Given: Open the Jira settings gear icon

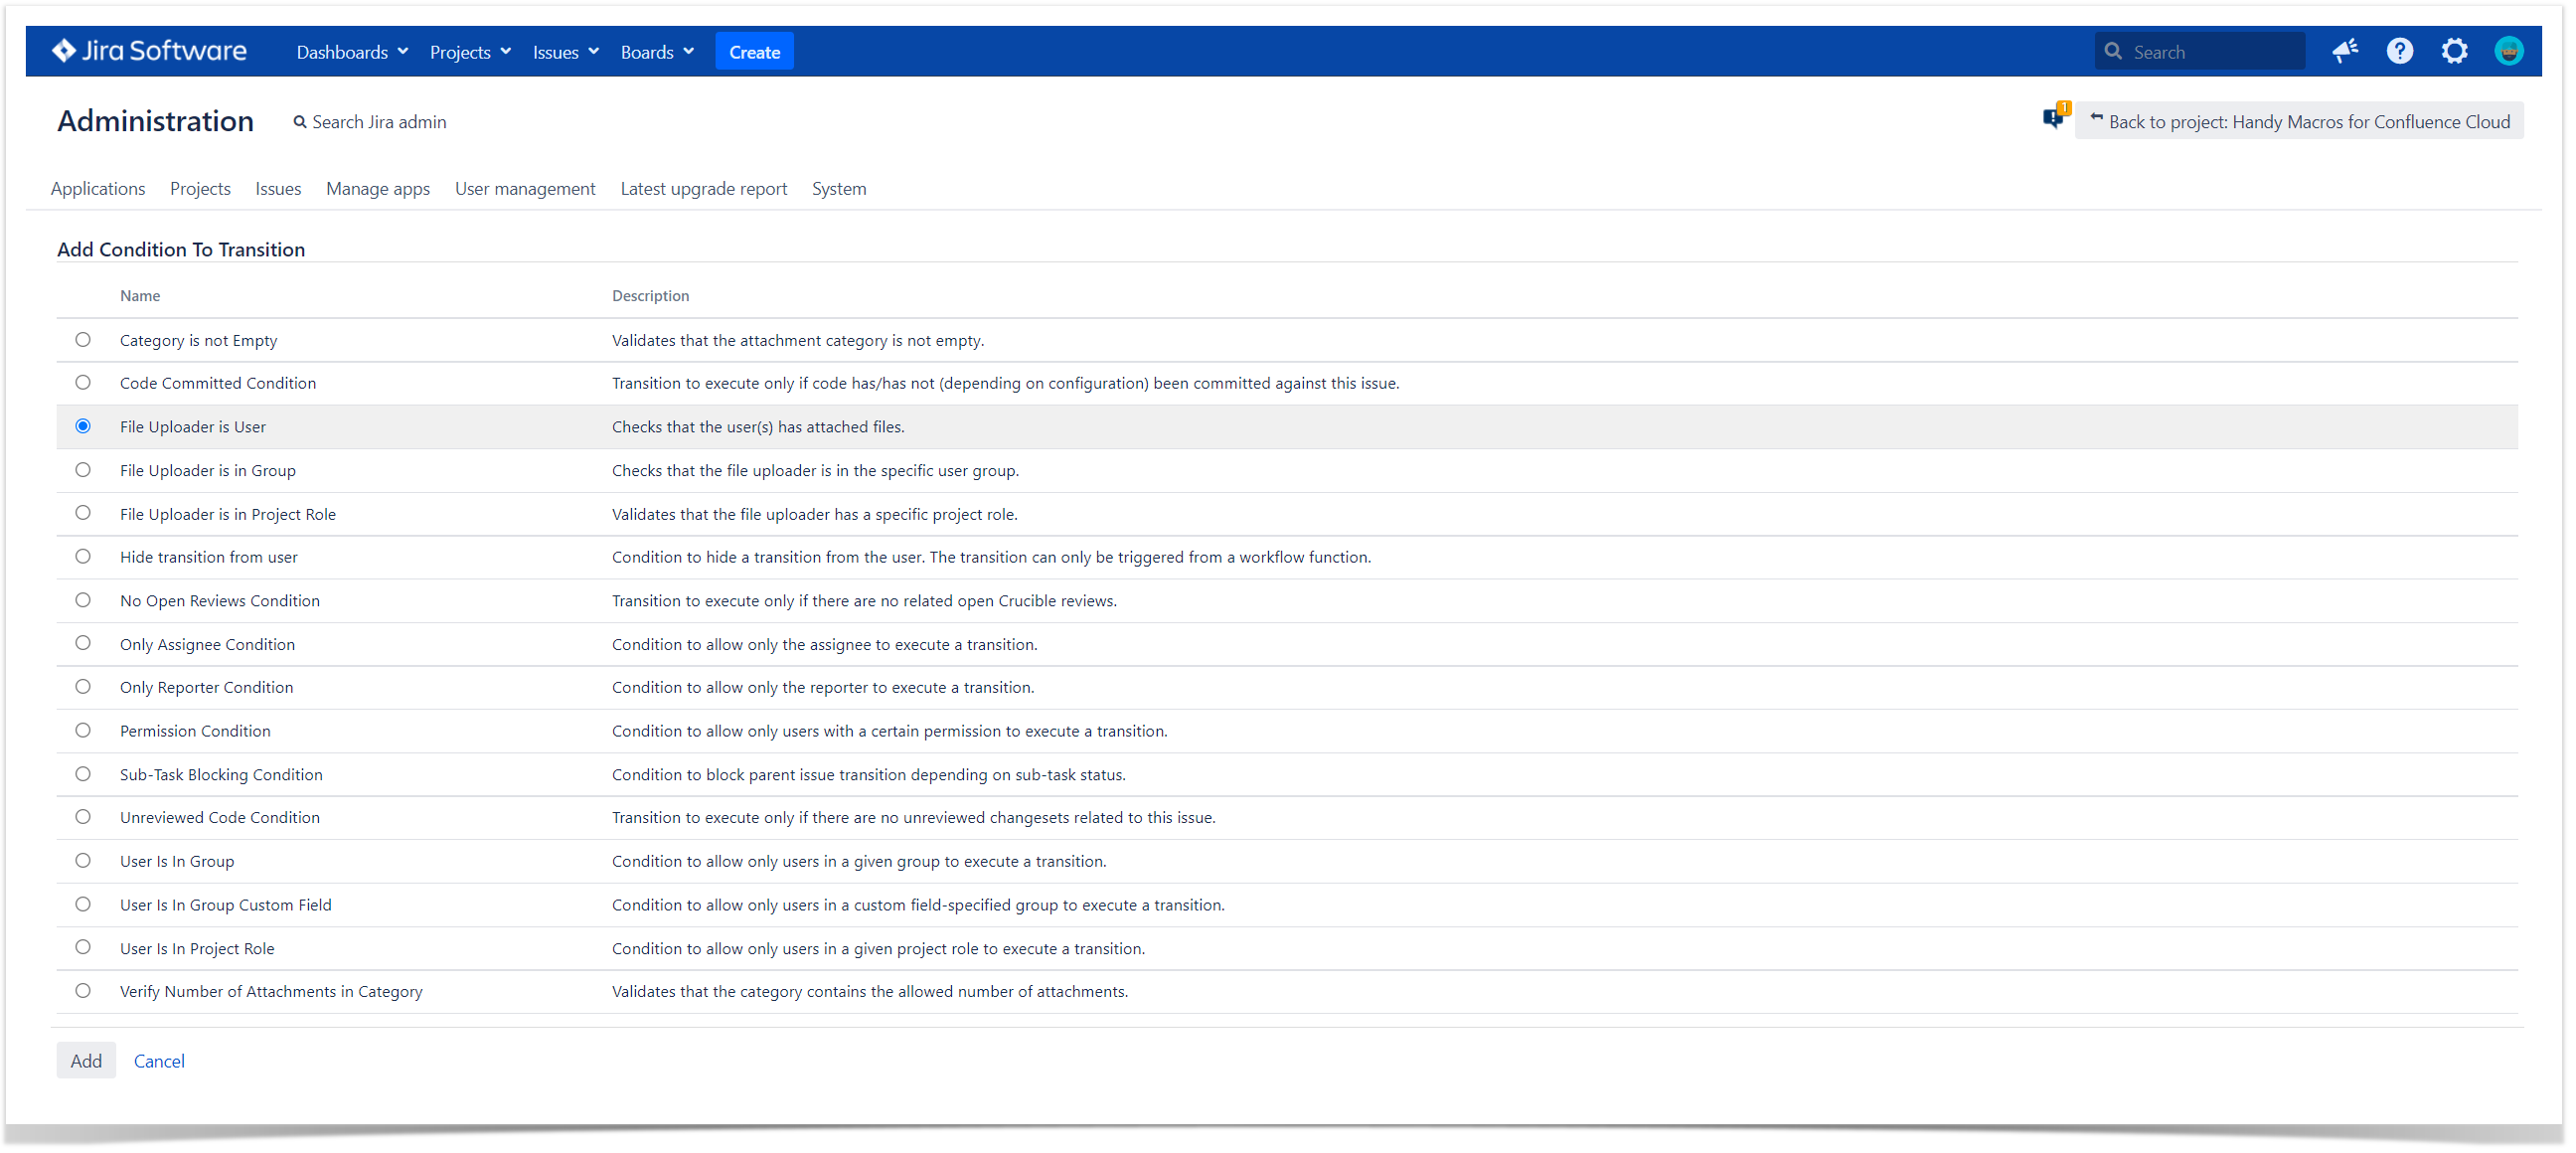Looking at the screenshot, I should pos(2455,51).
